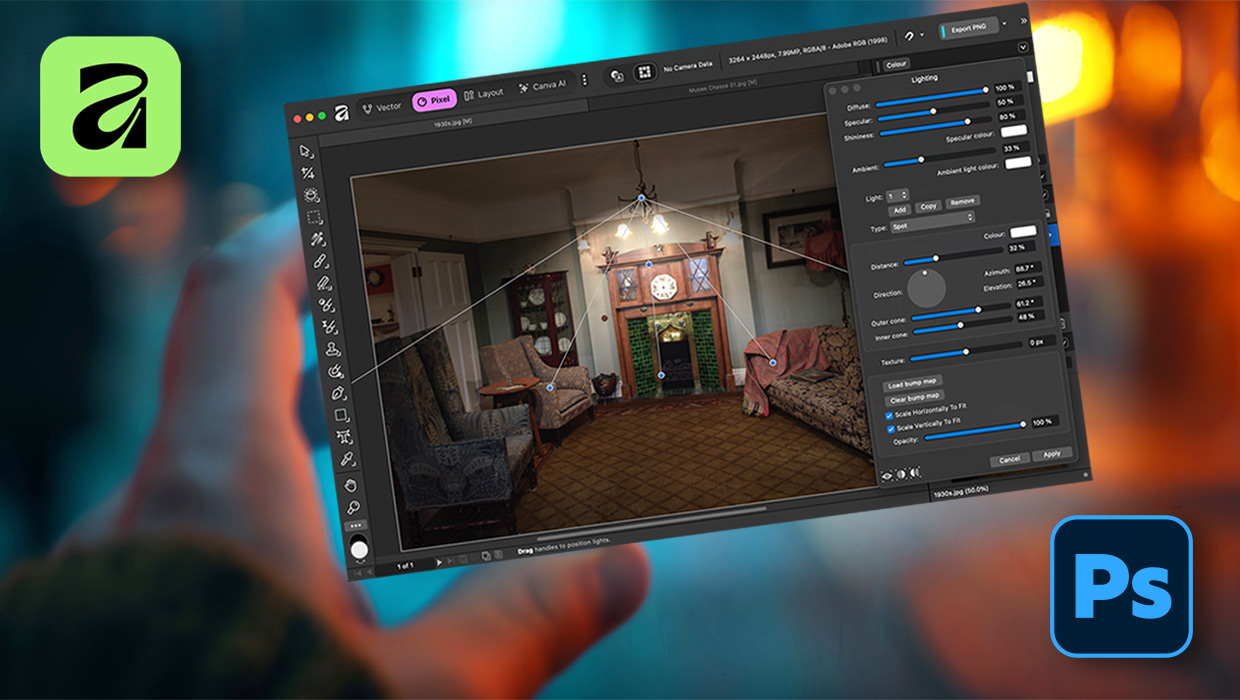Select the Hand pan tool
Viewport: 1240px width, 700px height.
point(351,484)
